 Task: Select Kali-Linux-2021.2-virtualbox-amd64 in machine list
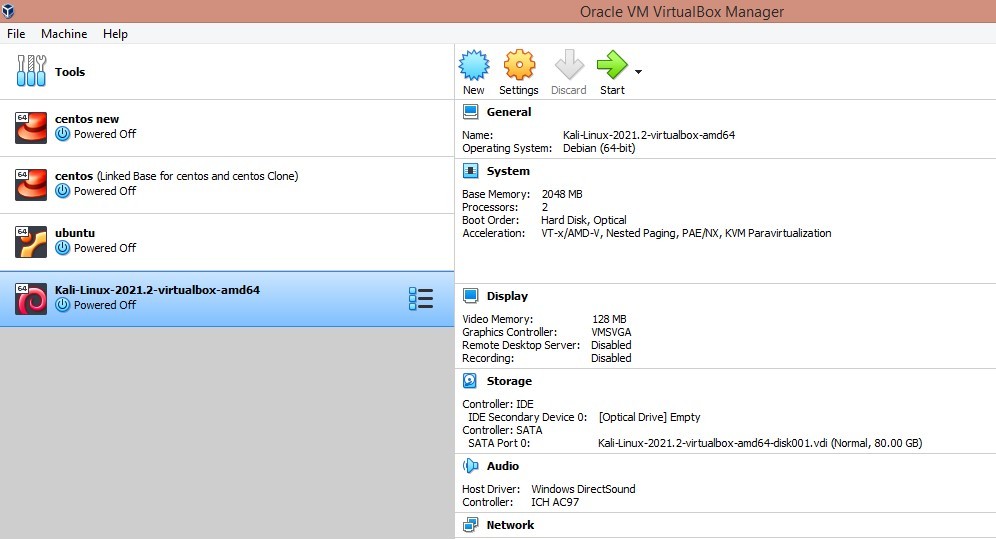(x=158, y=290)
